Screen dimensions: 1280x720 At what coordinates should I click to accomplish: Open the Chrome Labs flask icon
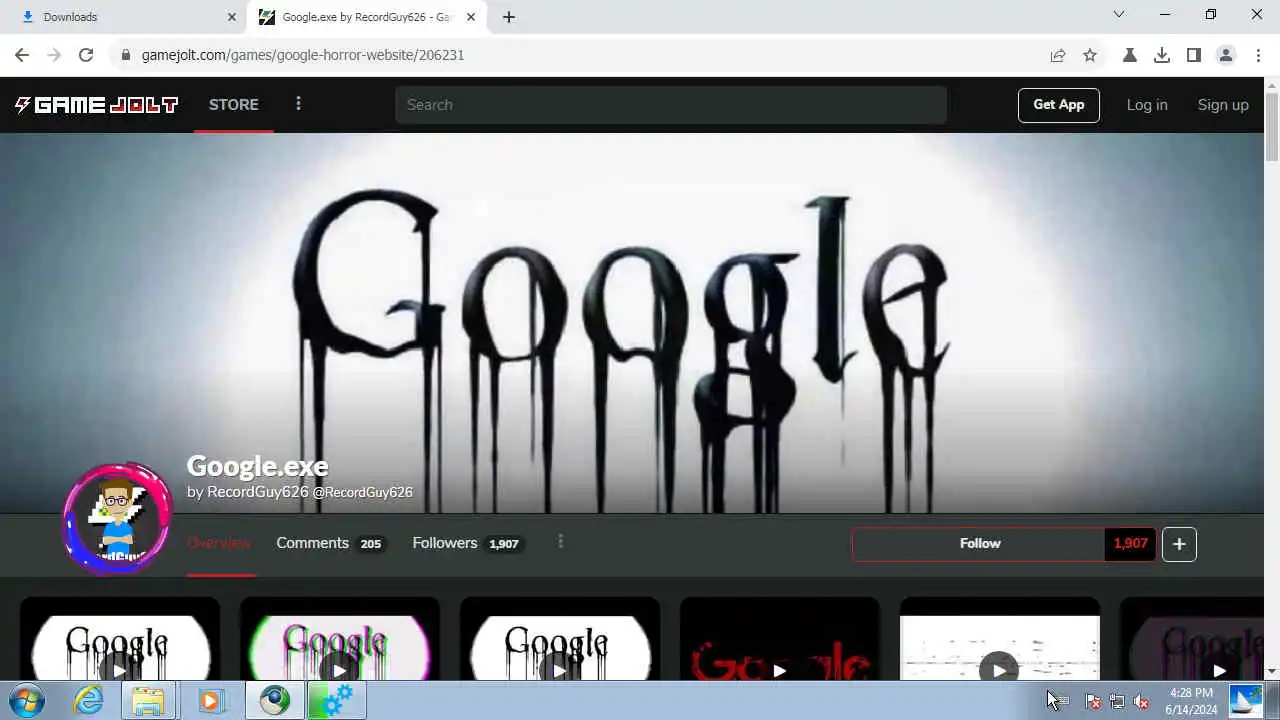1130,55
